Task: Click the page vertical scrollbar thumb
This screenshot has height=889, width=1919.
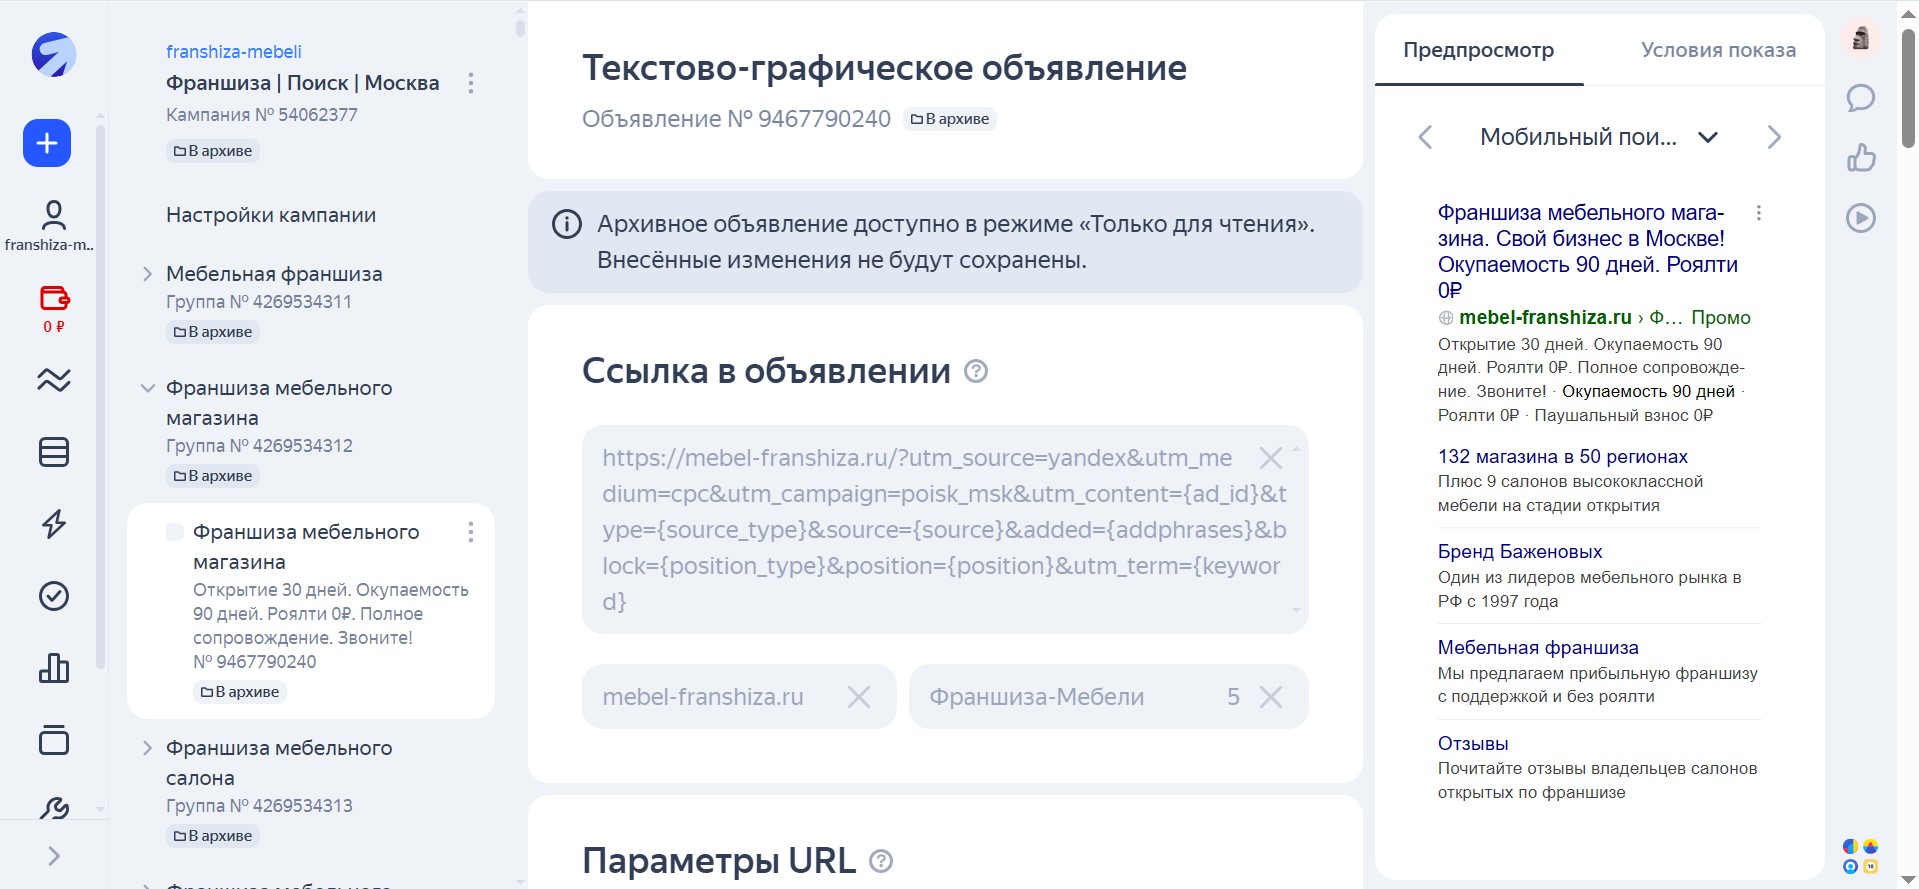Action: pos(1908,88)
